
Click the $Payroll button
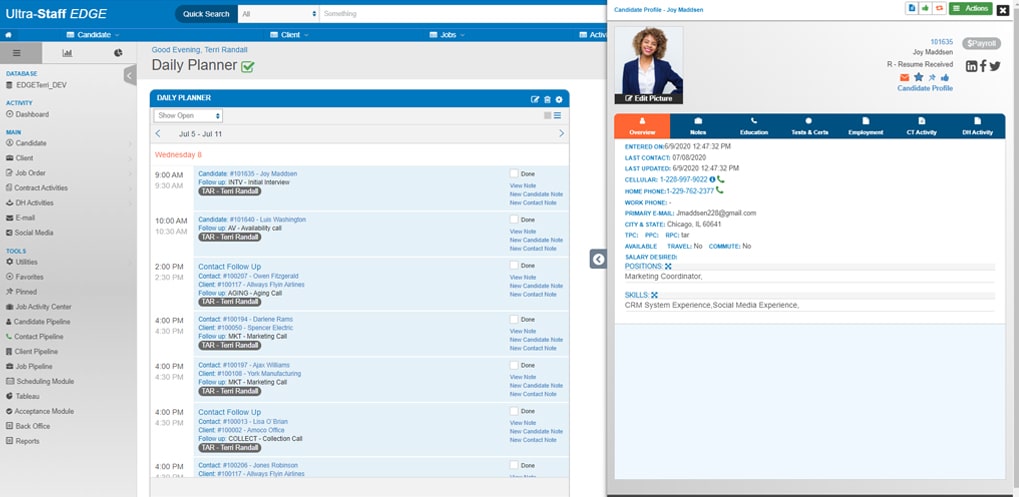(x=981, y=44)
